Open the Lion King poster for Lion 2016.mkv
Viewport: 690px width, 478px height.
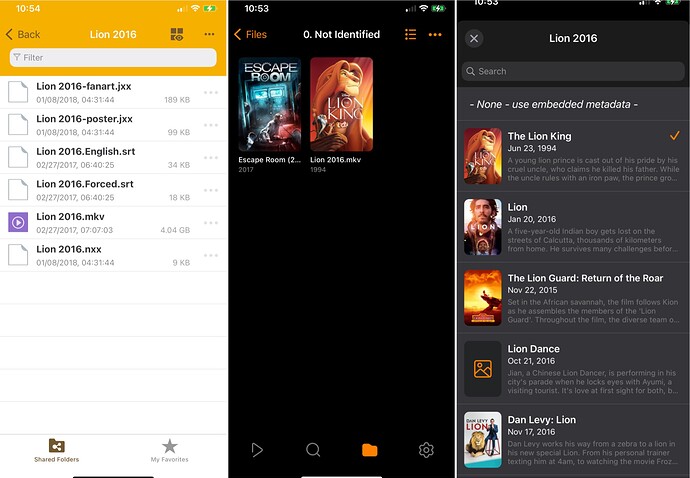(x=341, y=104)
